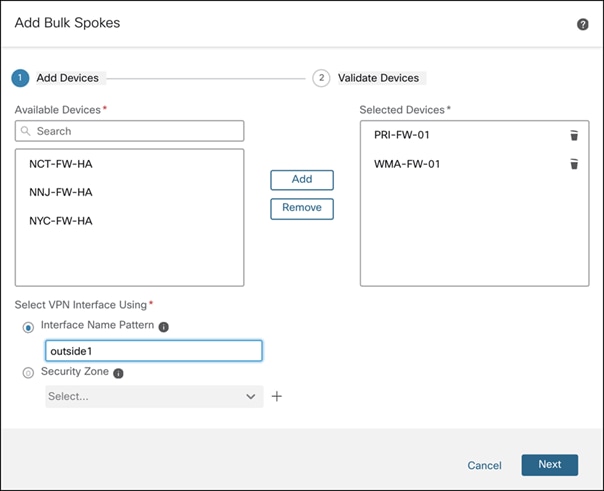The image size is (604, 491).
Task: Click the search magnifier icon
Action: click(26, 131)
